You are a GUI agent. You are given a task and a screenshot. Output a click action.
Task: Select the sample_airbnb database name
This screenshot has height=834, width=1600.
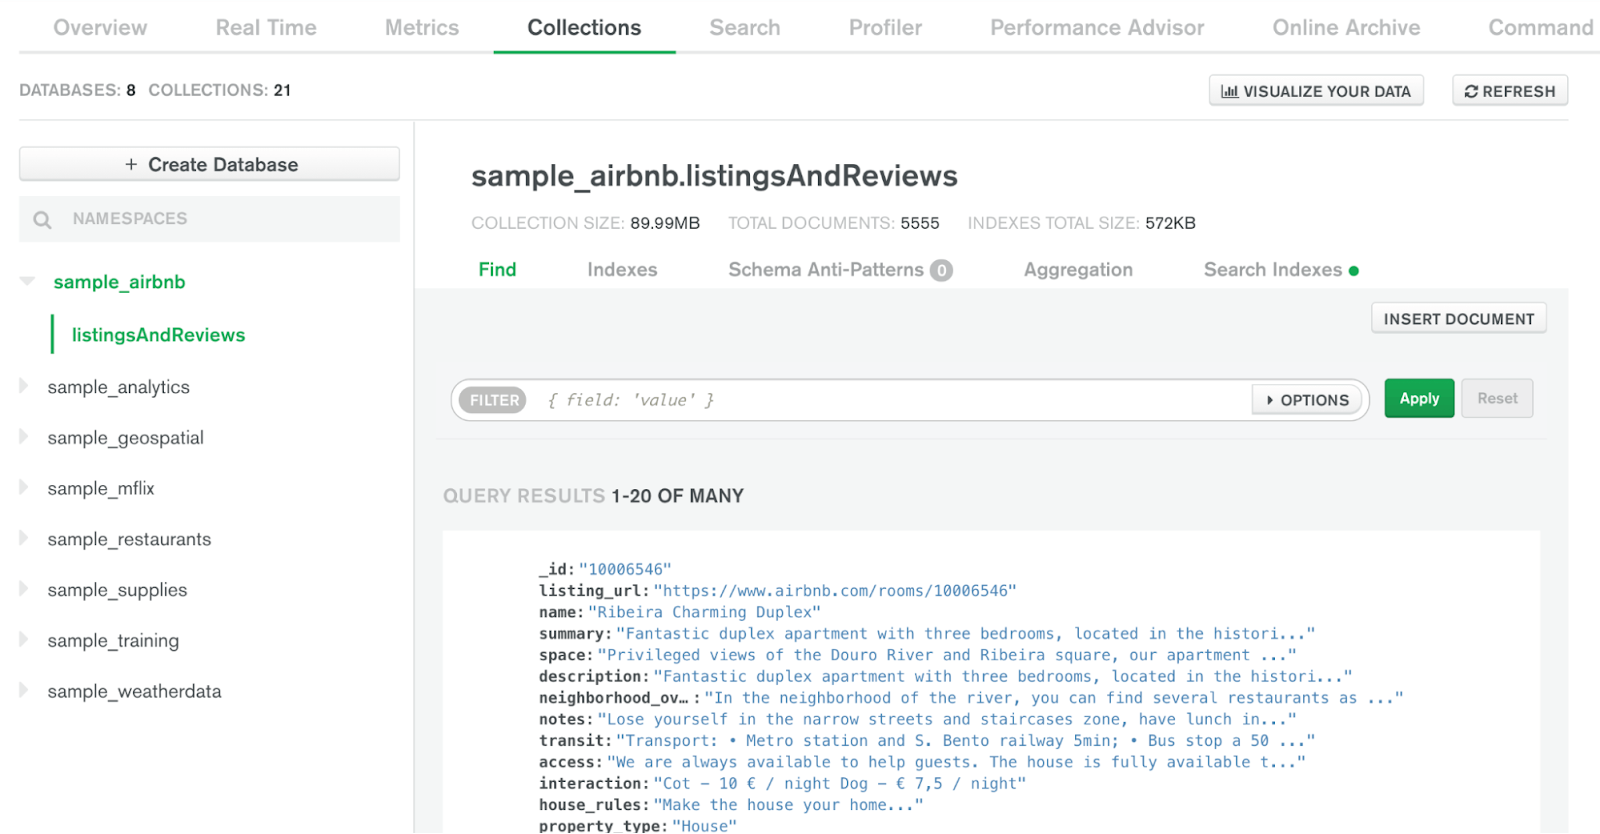tap(119, 282)
